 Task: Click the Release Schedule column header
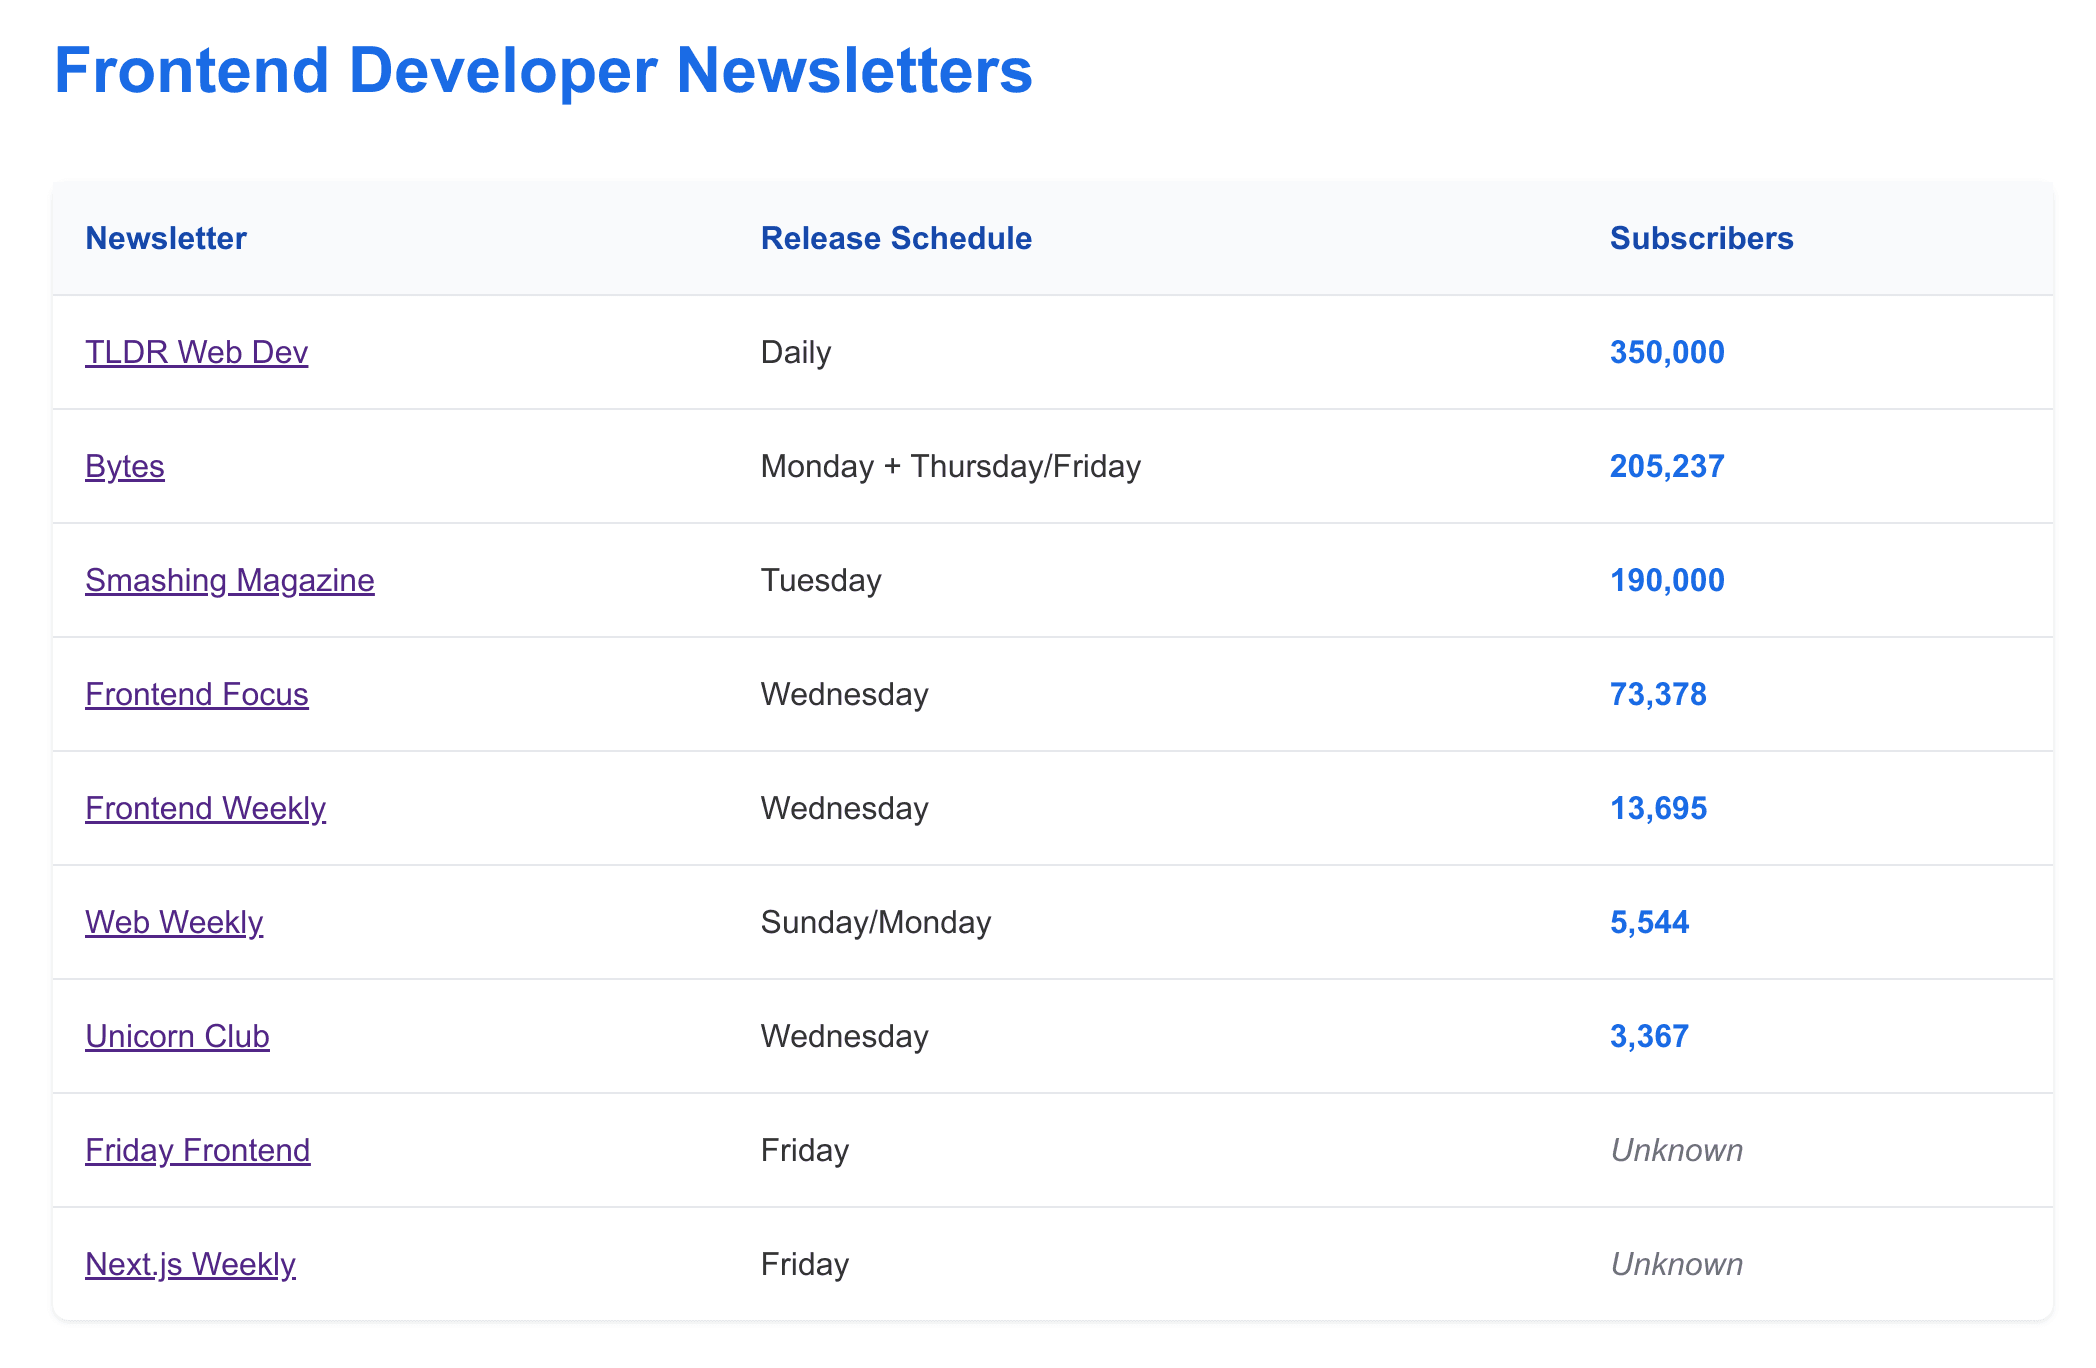pos(896,238)
